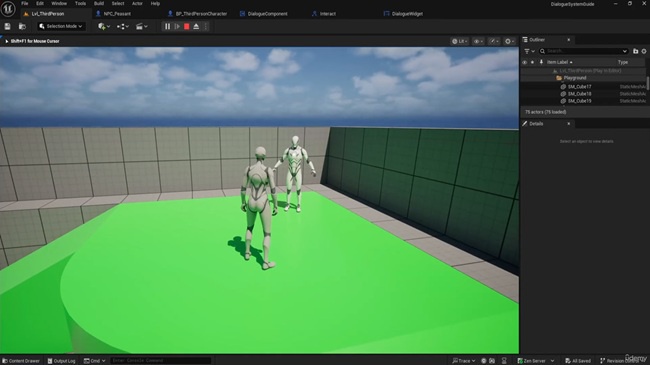Open play options three-dot menu
This screenshot has height=365, width=650.
pos(206,27)
